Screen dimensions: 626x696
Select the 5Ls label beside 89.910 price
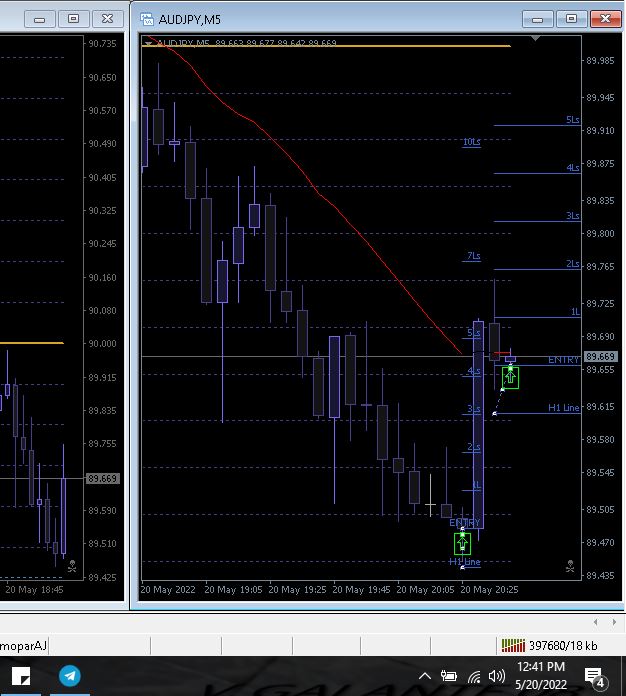[573, 120]
